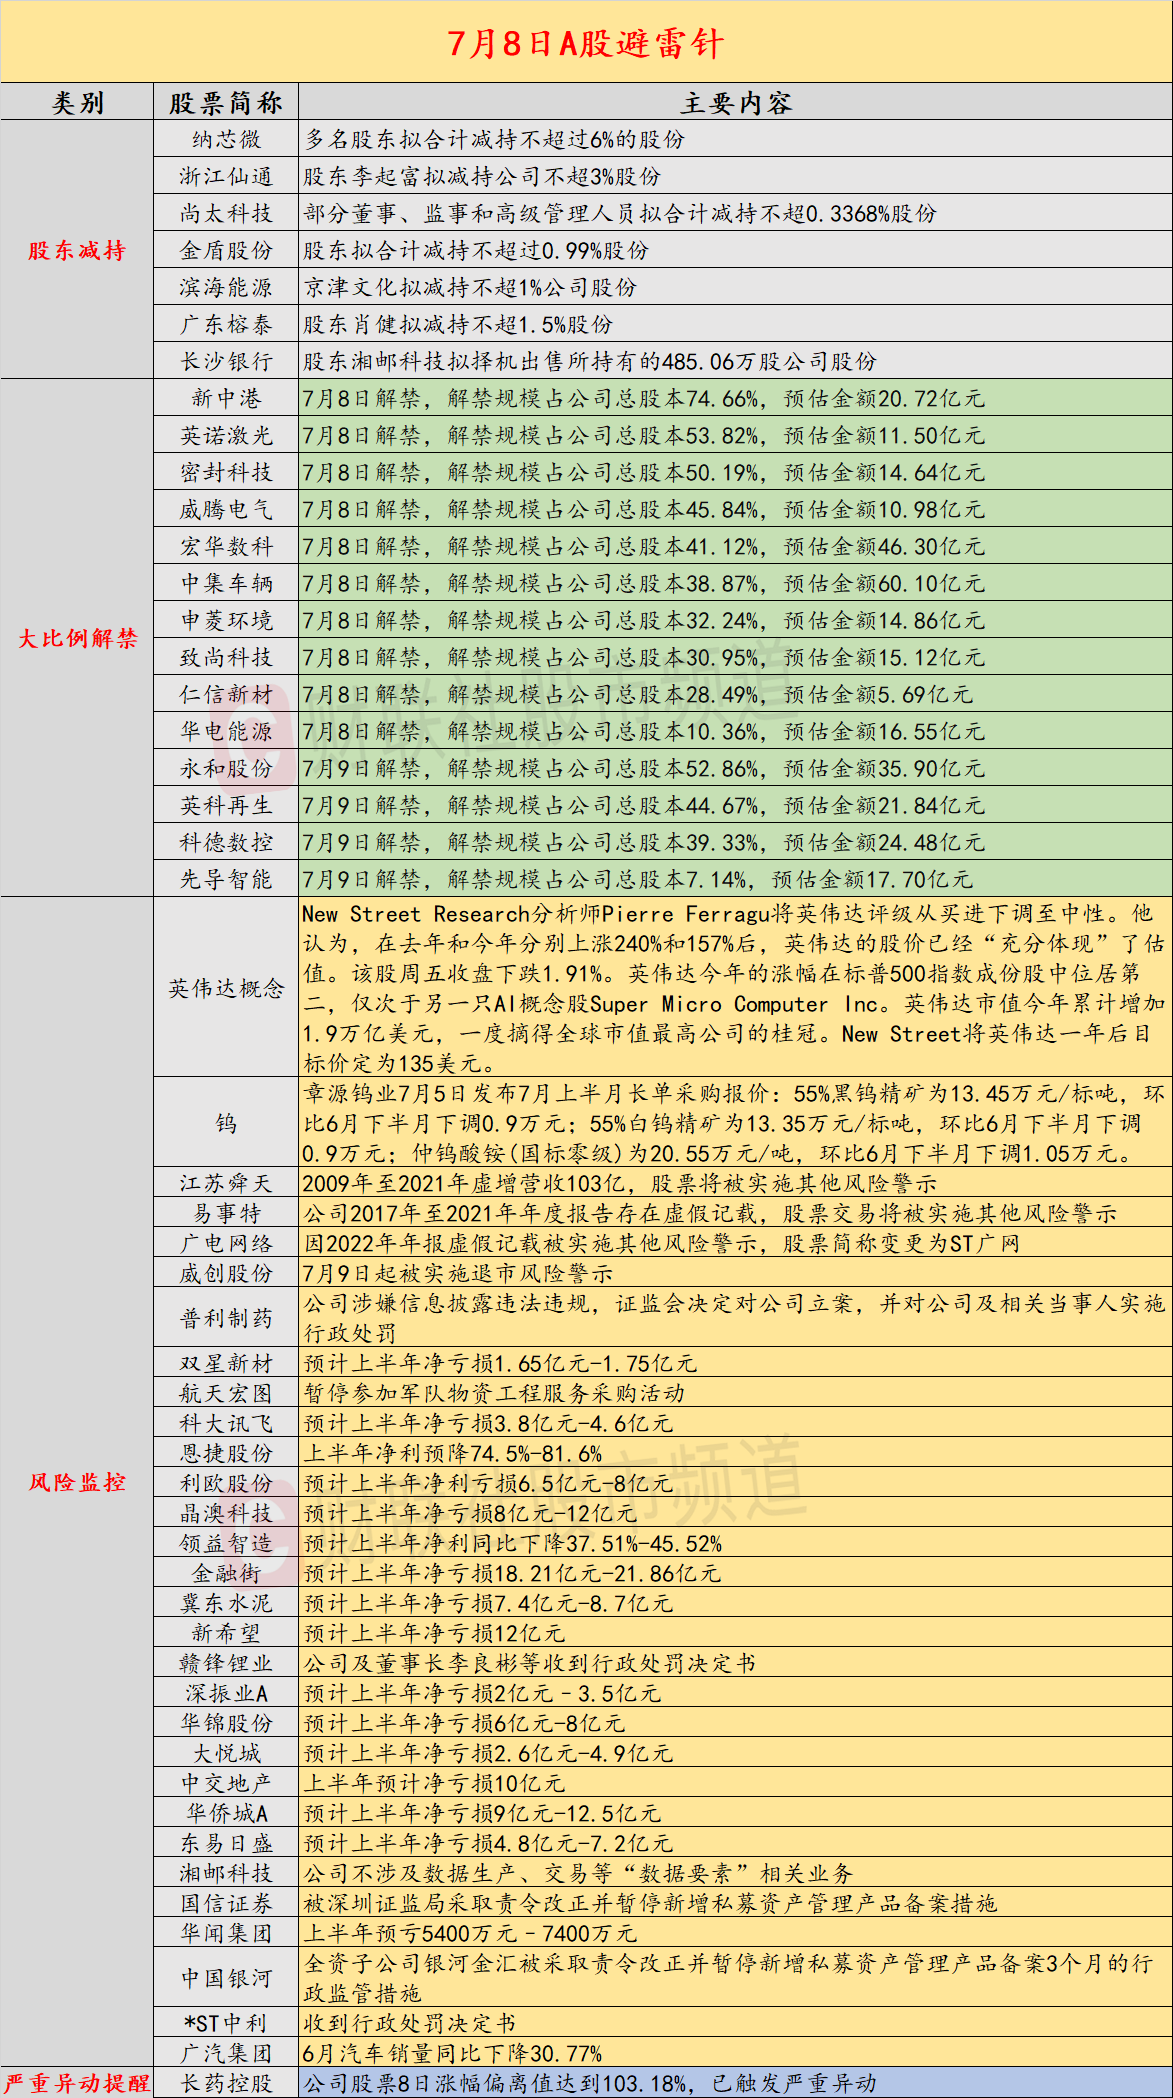Select stock name 长沙银行
This screenshot has width=1173, height=2098.
226,361
